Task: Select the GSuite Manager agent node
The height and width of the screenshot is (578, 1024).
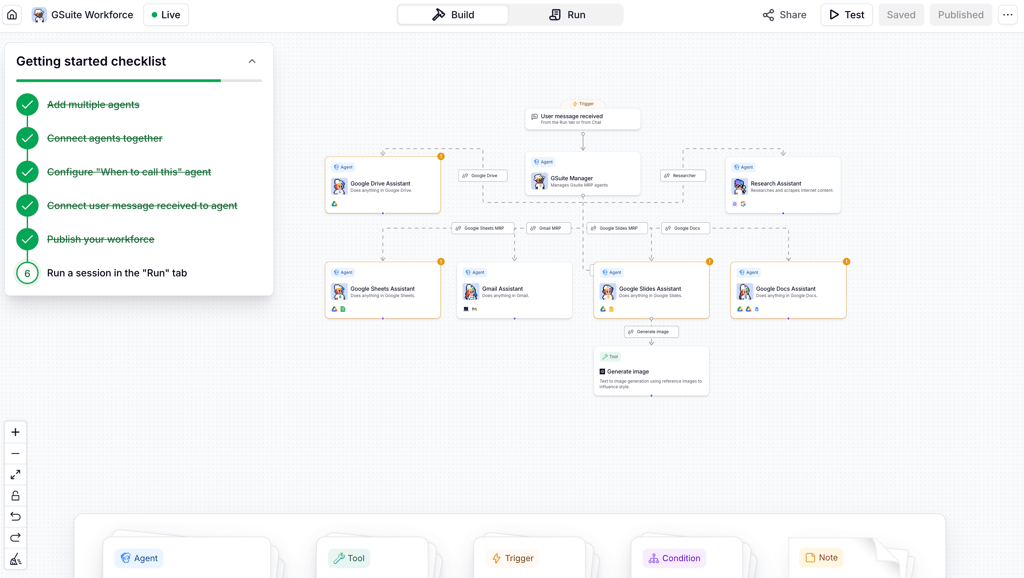Action: (583, 174)
